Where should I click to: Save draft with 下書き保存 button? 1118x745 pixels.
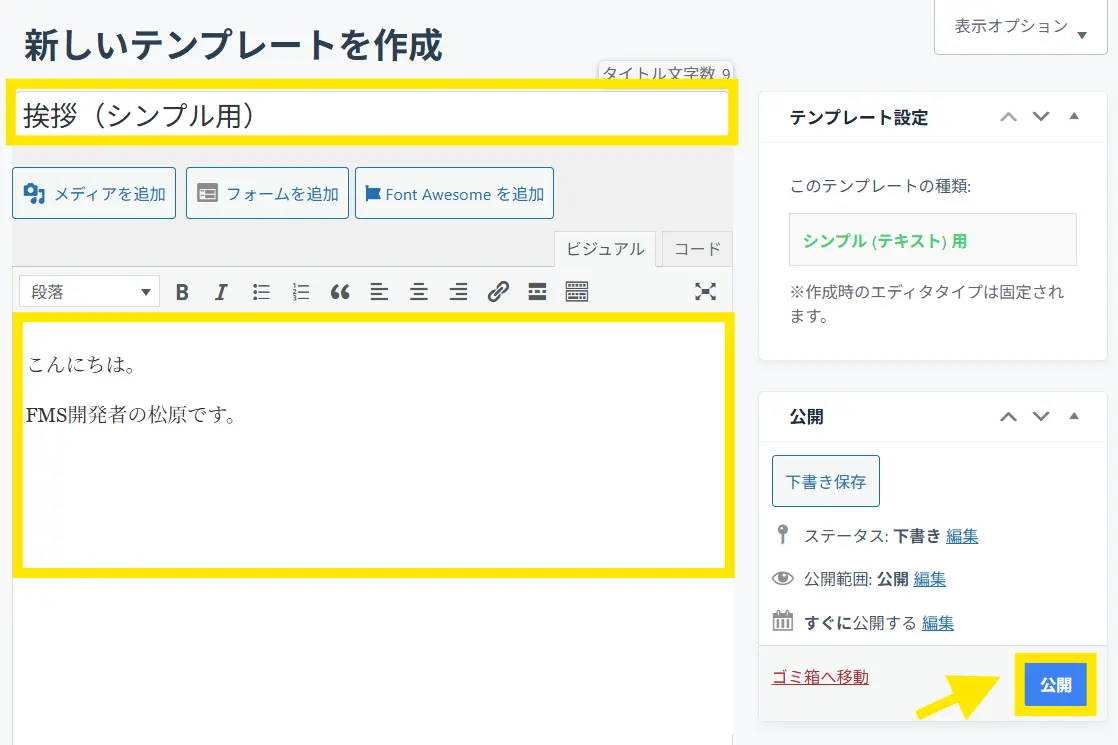825,481
